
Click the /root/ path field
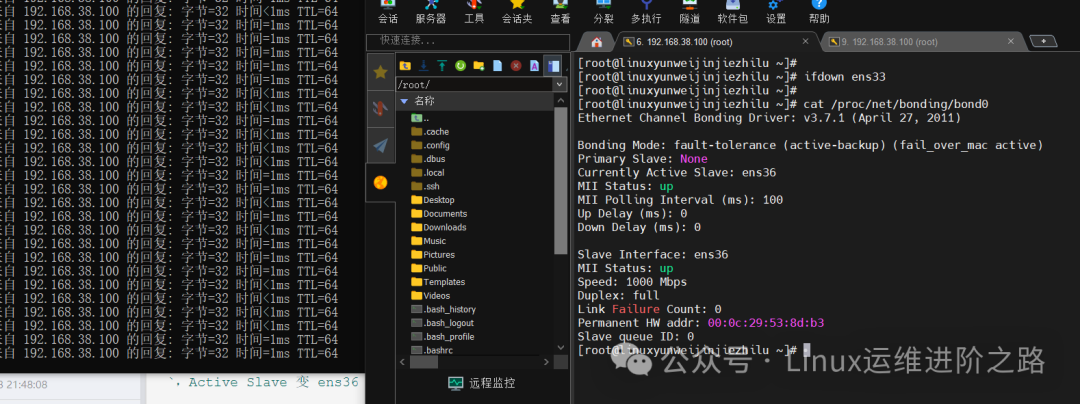pyautogui.click(x=474, y=85)
